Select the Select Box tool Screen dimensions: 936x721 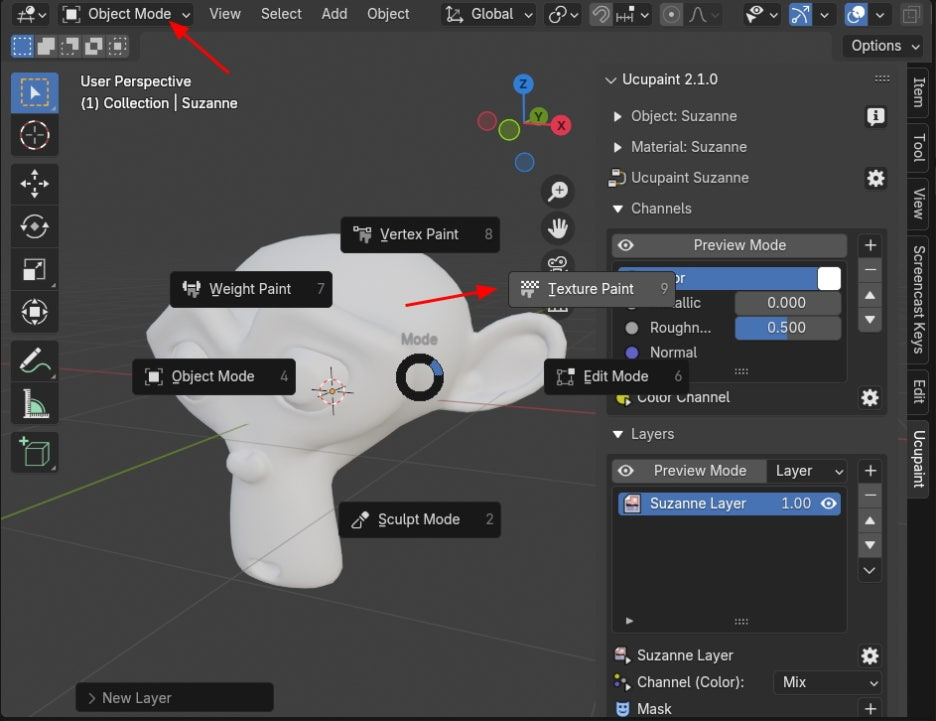(x=35, y=93)
